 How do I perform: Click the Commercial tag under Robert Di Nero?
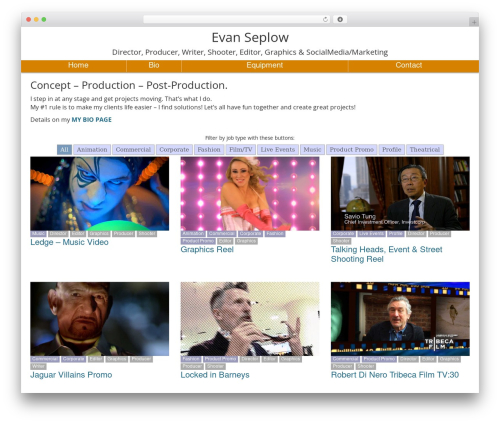346,359
